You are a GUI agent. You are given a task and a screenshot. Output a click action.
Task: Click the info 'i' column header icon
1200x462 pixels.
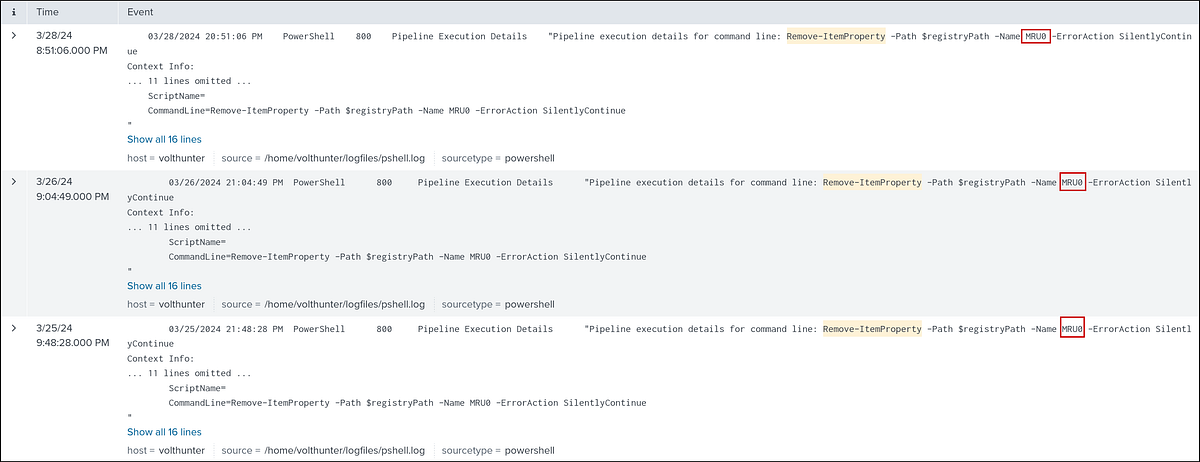click(13, 13)
